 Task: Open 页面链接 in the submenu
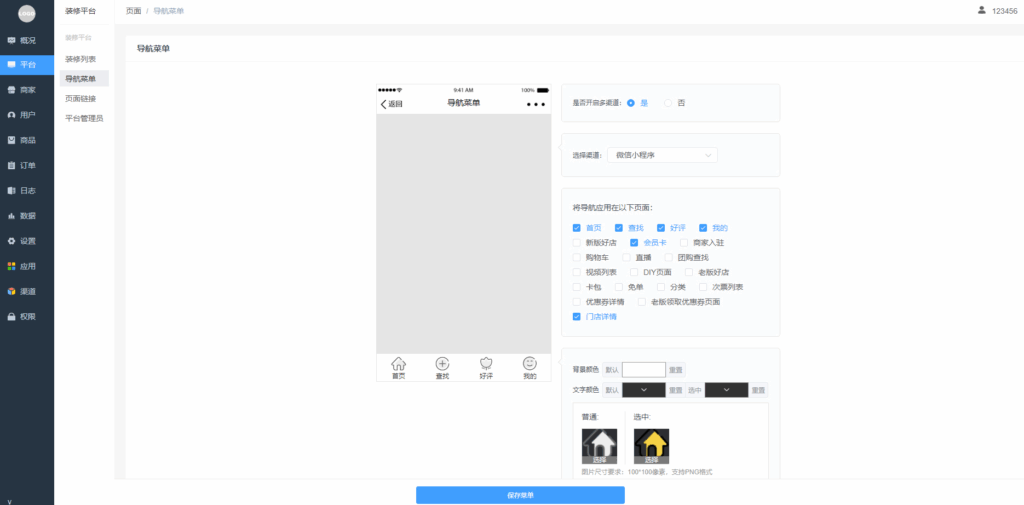[81, 98]
